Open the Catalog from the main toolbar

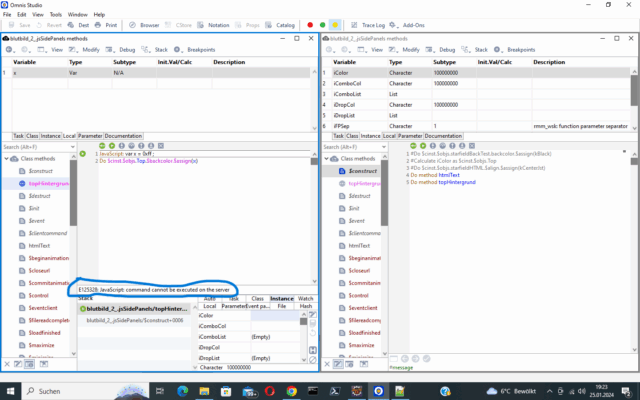281,24
